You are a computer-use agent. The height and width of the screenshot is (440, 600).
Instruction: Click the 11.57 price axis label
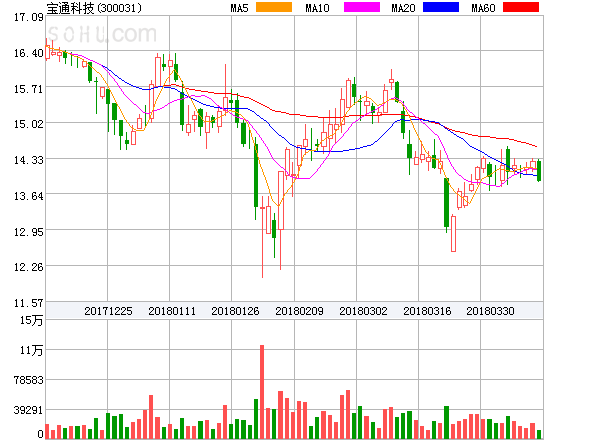29,303
